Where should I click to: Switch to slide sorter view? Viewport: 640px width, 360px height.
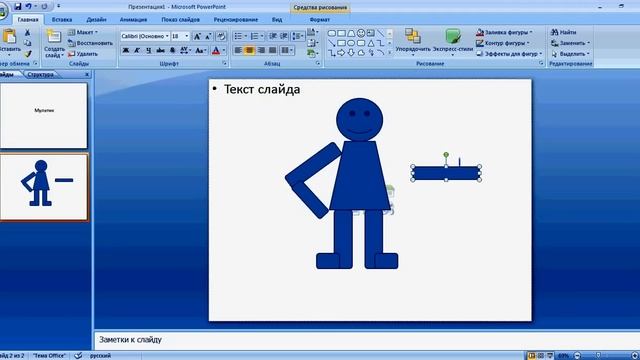click(x=541, y=356)
